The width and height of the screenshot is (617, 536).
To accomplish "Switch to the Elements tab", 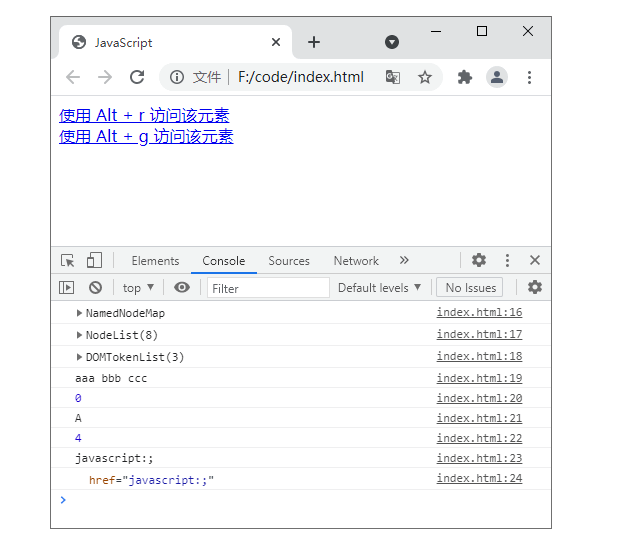I will [155, 261].
